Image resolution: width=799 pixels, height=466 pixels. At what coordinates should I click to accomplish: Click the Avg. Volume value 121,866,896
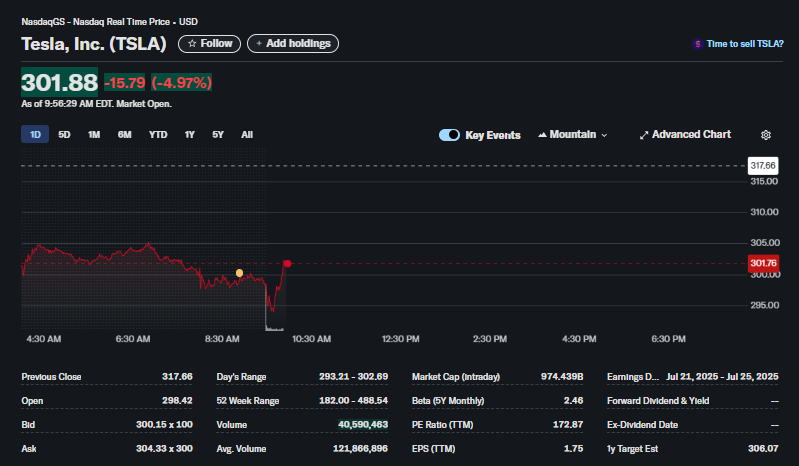[x=360, y=449]
